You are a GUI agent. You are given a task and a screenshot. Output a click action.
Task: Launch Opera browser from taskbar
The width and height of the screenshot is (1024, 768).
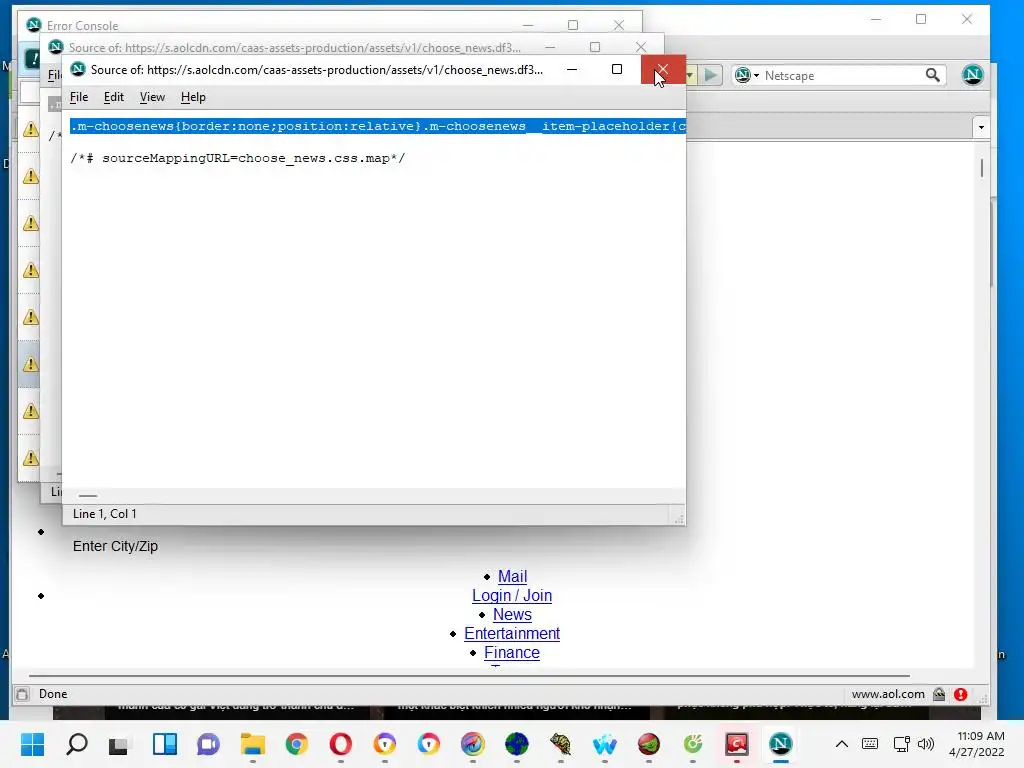click(340, 744)
